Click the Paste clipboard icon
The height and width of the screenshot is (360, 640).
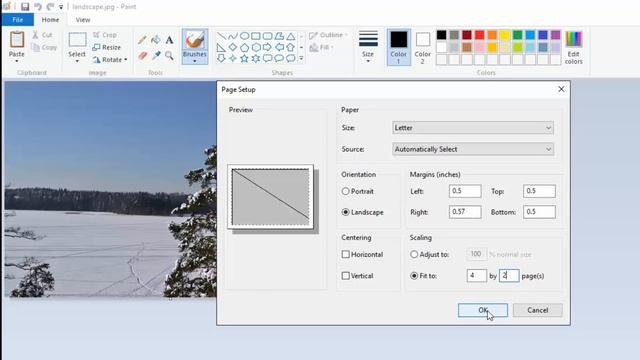tap(17, 40)
